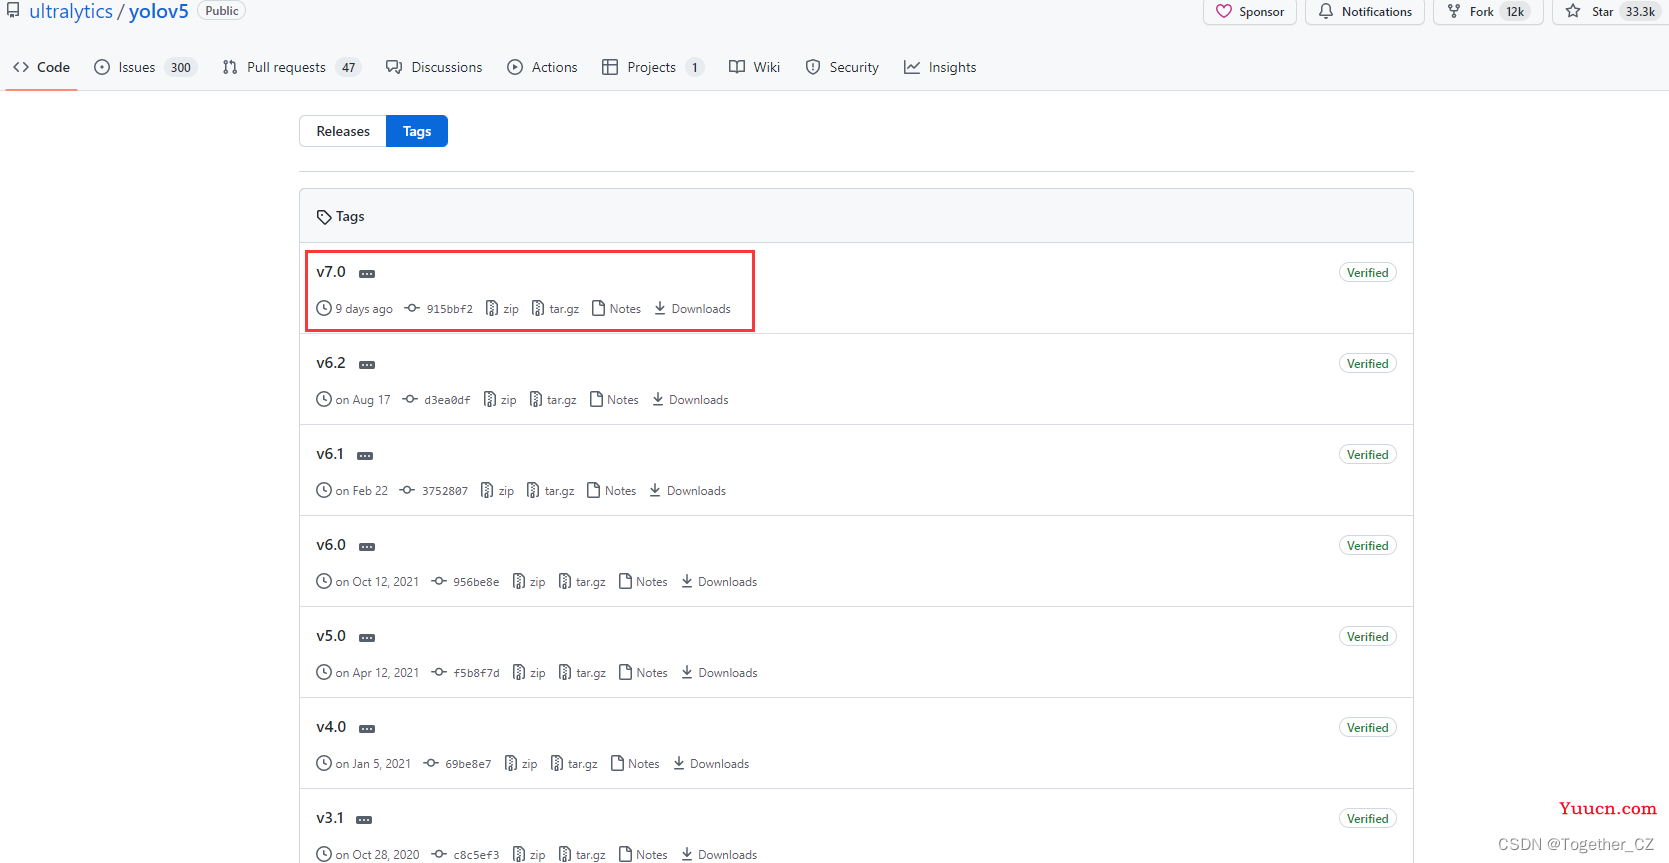Open v6.2 Downloads link
This screenshot has height=863, width=1669.
(x=690, y=400)
